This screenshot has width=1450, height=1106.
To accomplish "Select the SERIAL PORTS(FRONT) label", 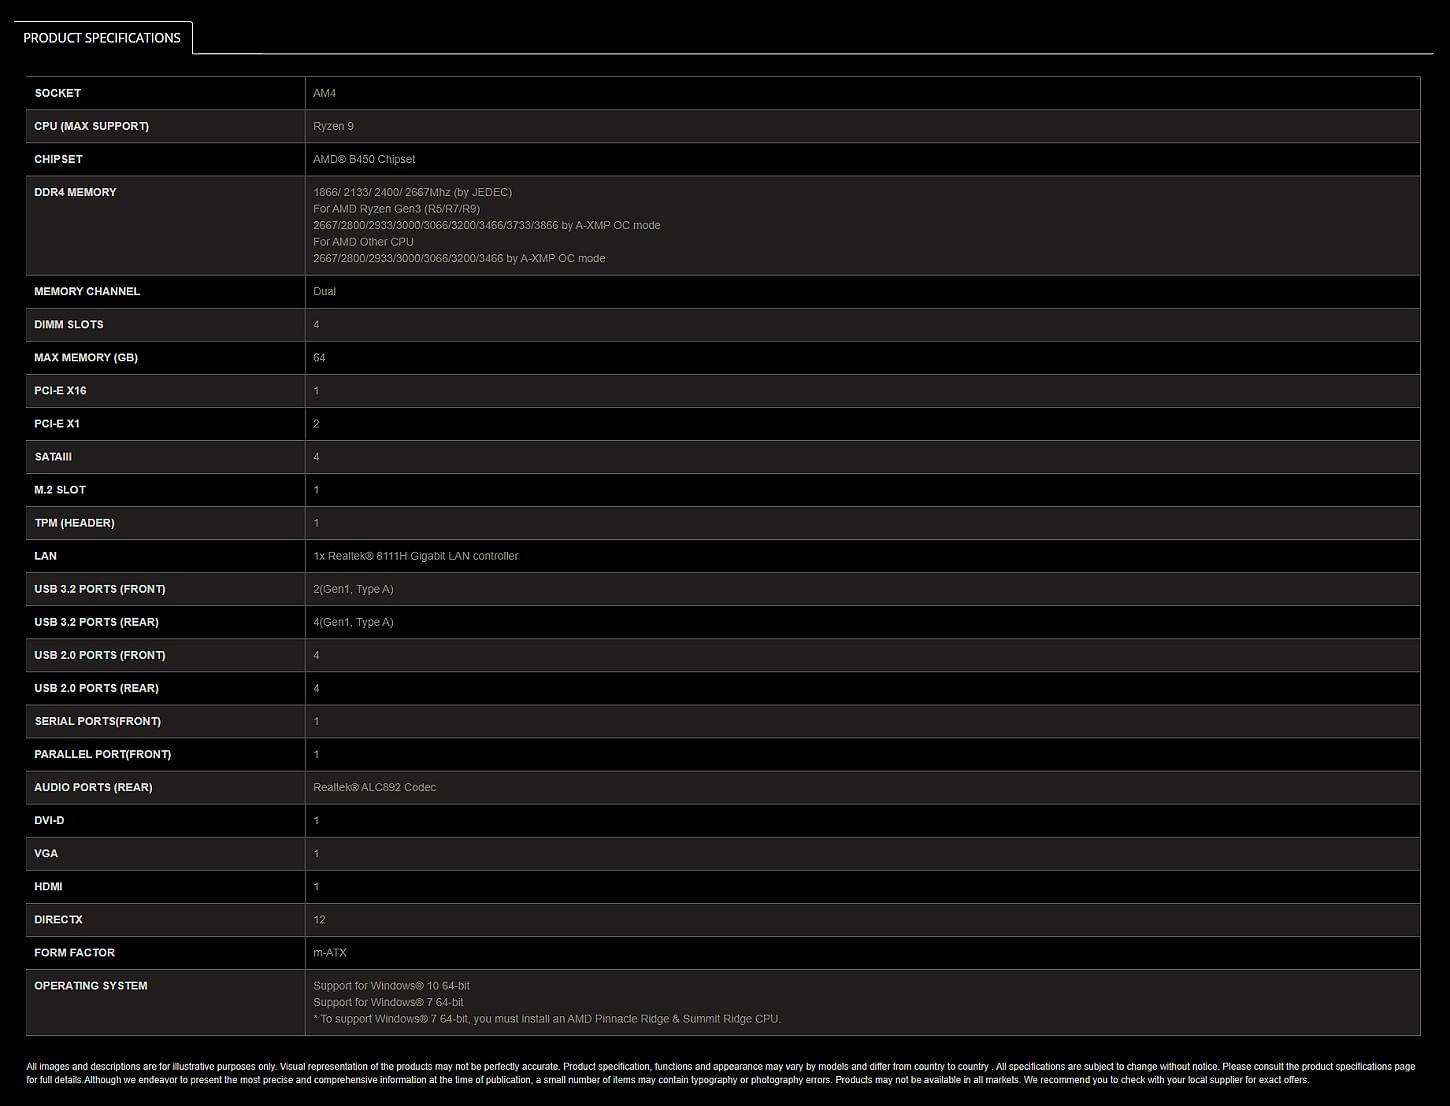I will click(97, 720).
